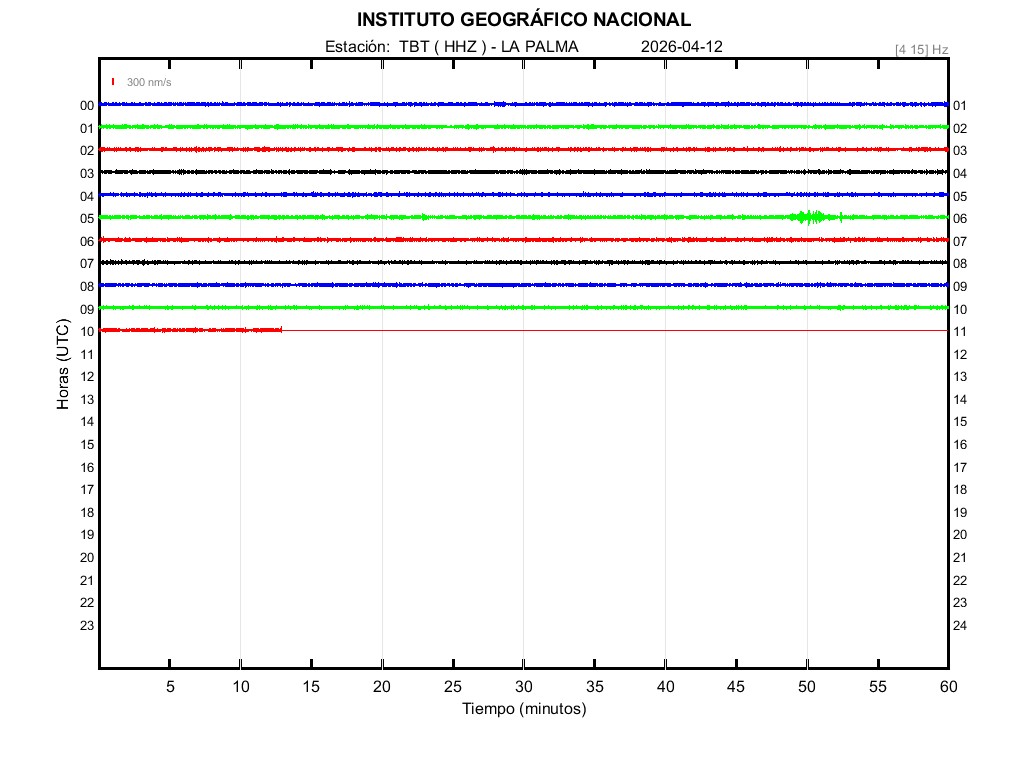This screenshot has width=1024, height=768.
Task: Click the [4 15] Hz filter label
Action: click(921, 49)
